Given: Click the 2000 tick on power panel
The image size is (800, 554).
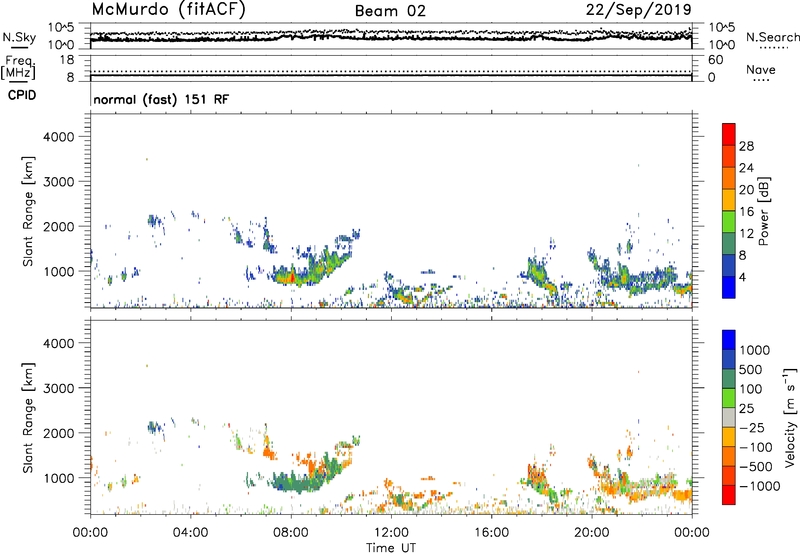Looking at the screenshot, I should point(59,226).
